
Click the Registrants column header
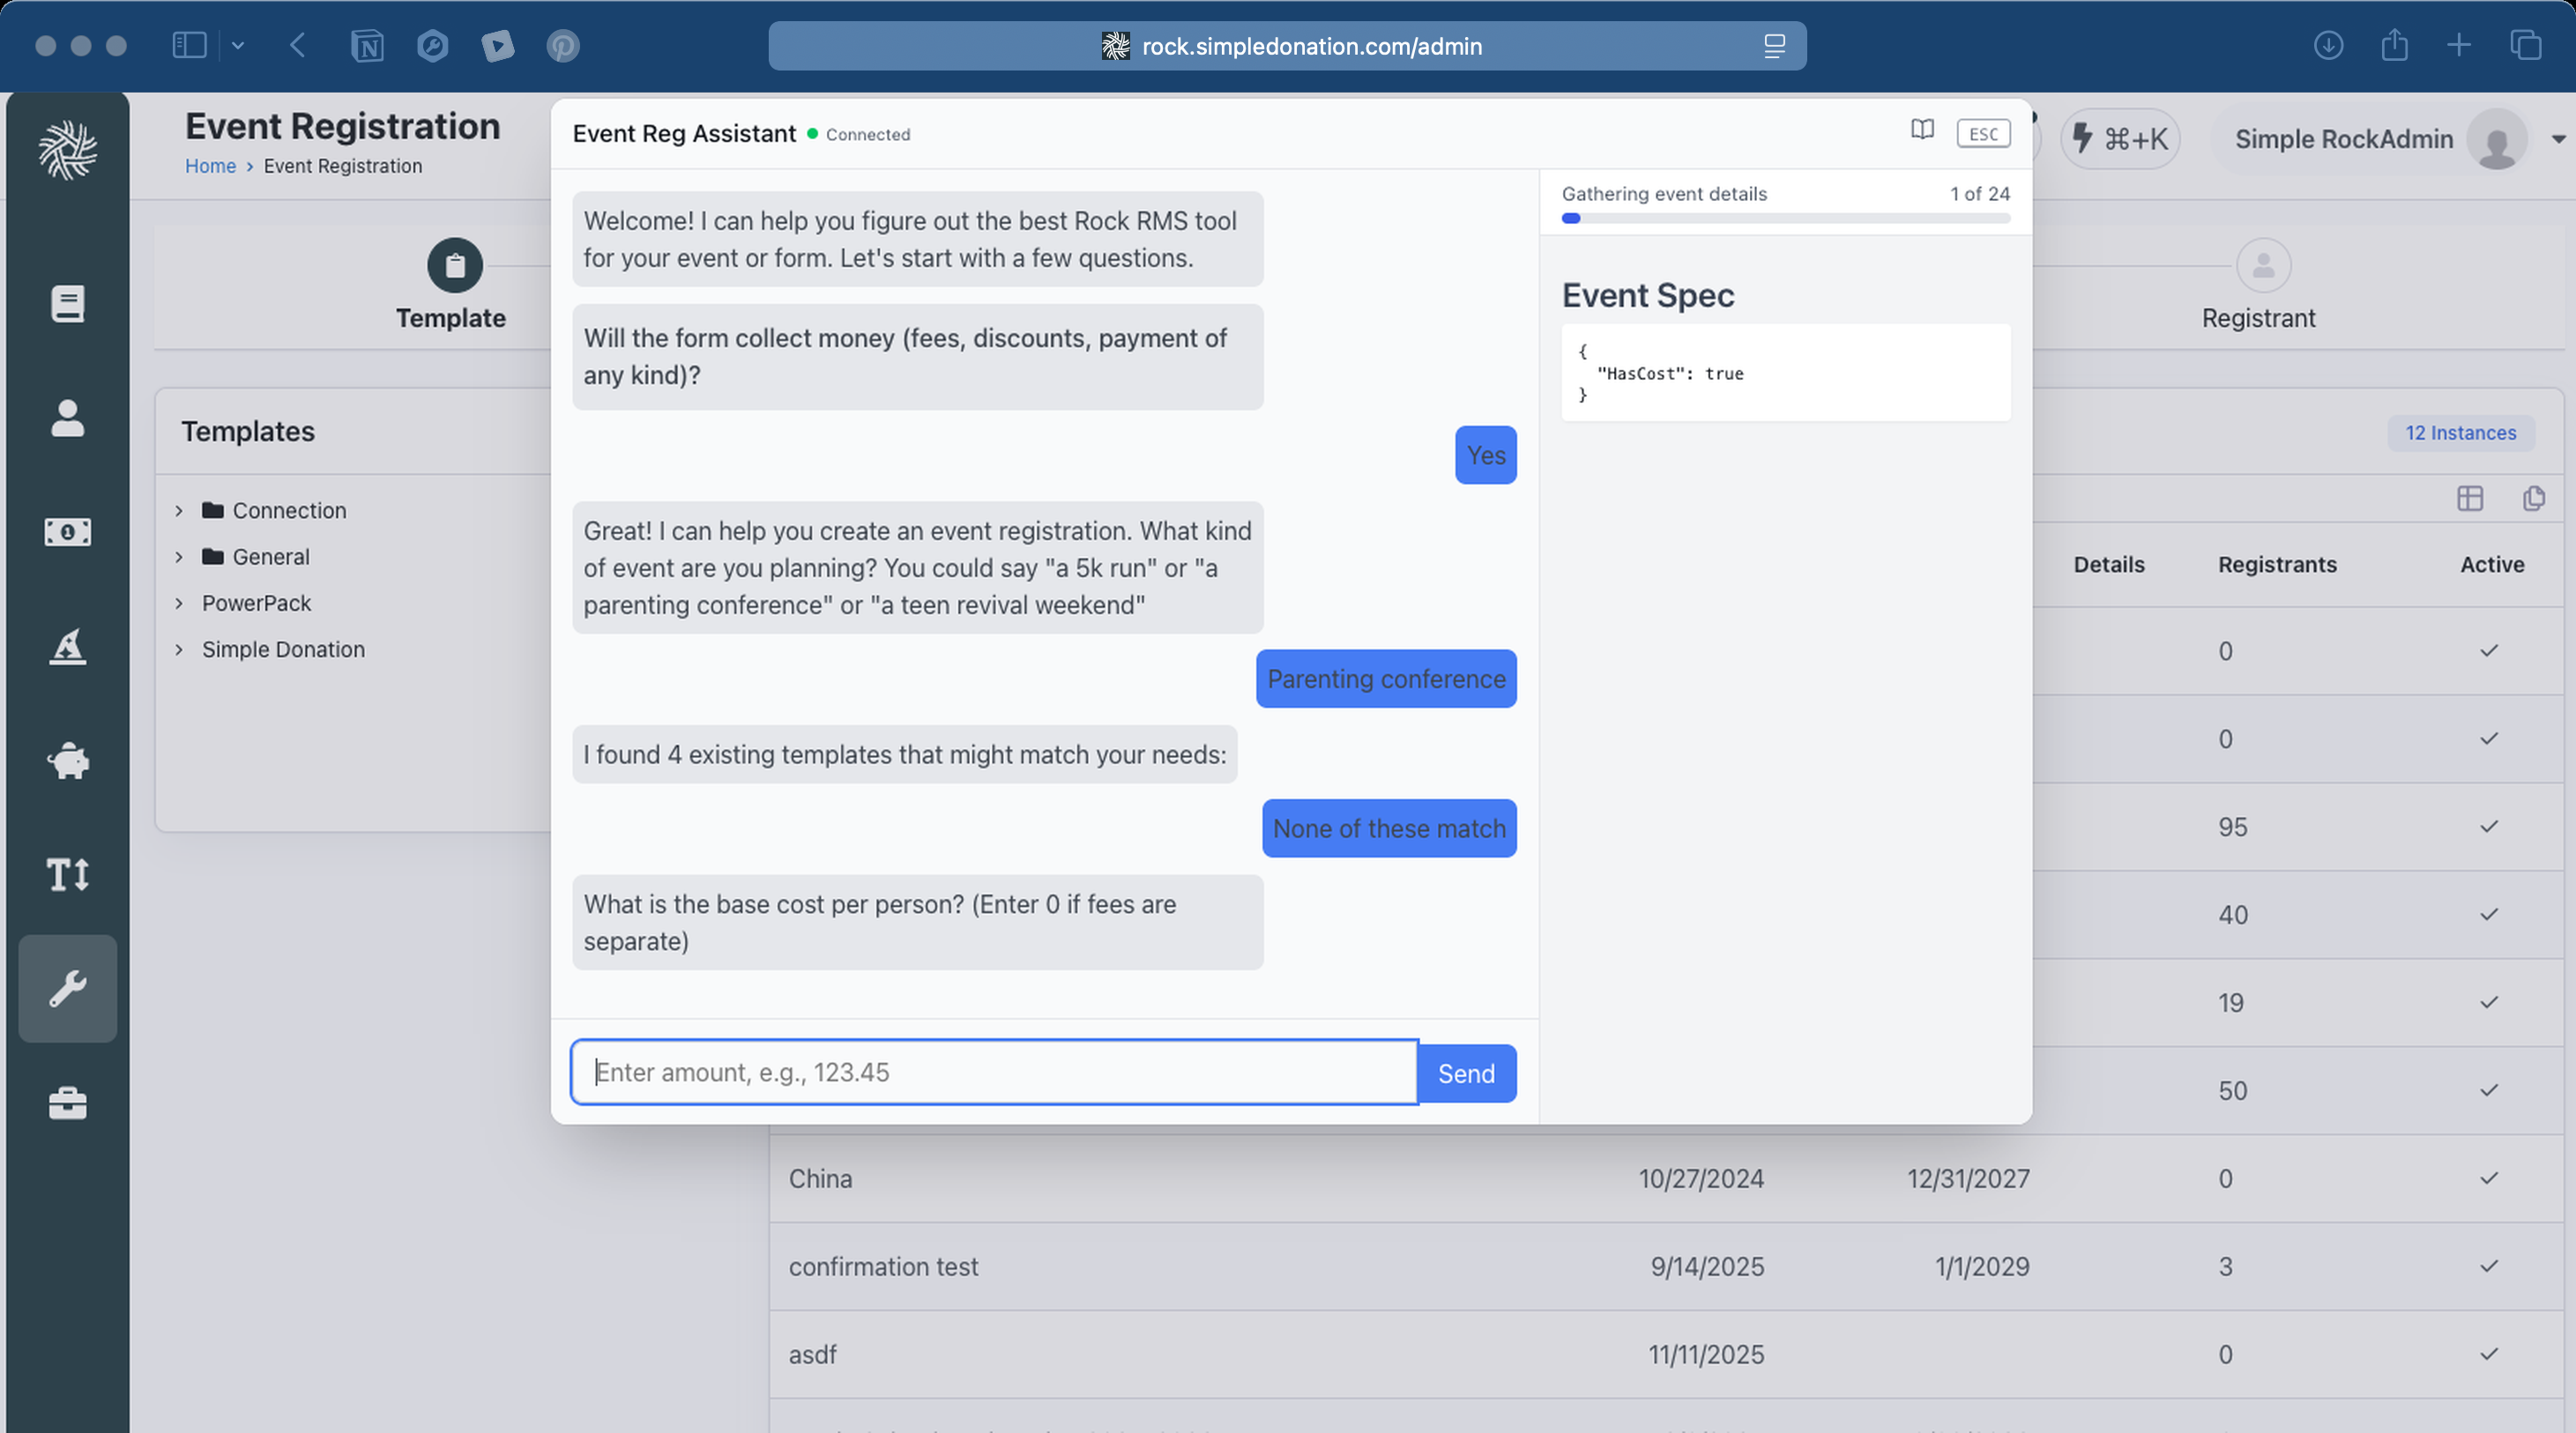pos(2277,565)
